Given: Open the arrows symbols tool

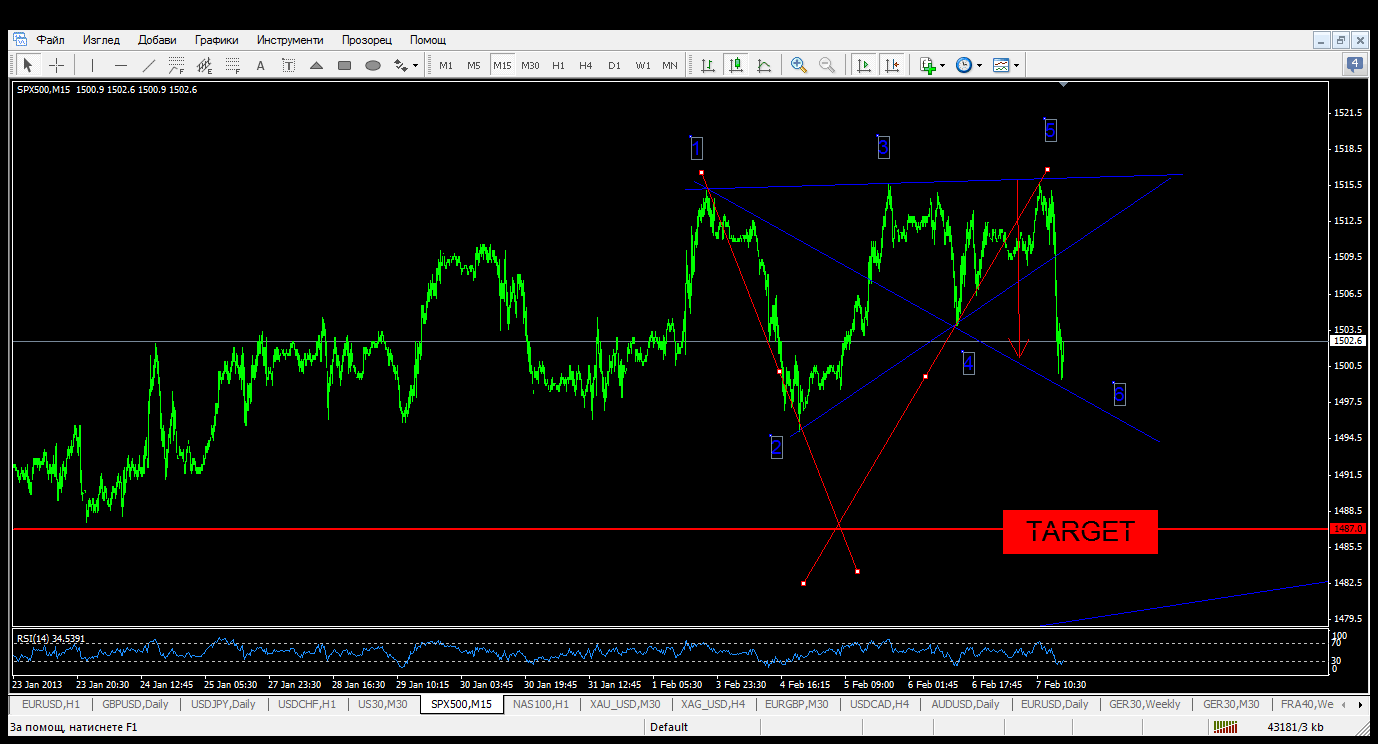Looking at the screenshot, I should 400,65.
